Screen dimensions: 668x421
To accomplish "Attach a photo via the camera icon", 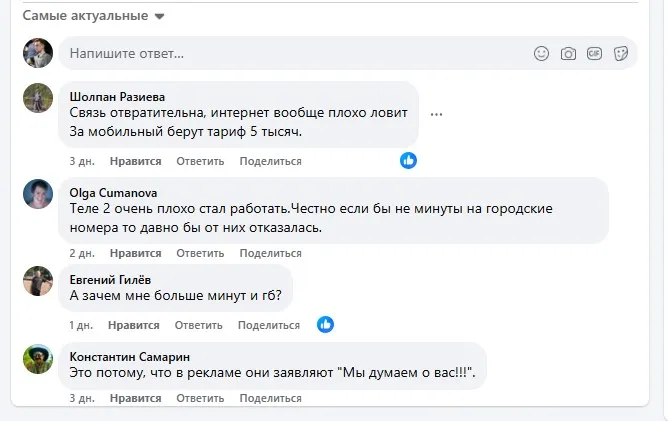I will coord(568,53).
